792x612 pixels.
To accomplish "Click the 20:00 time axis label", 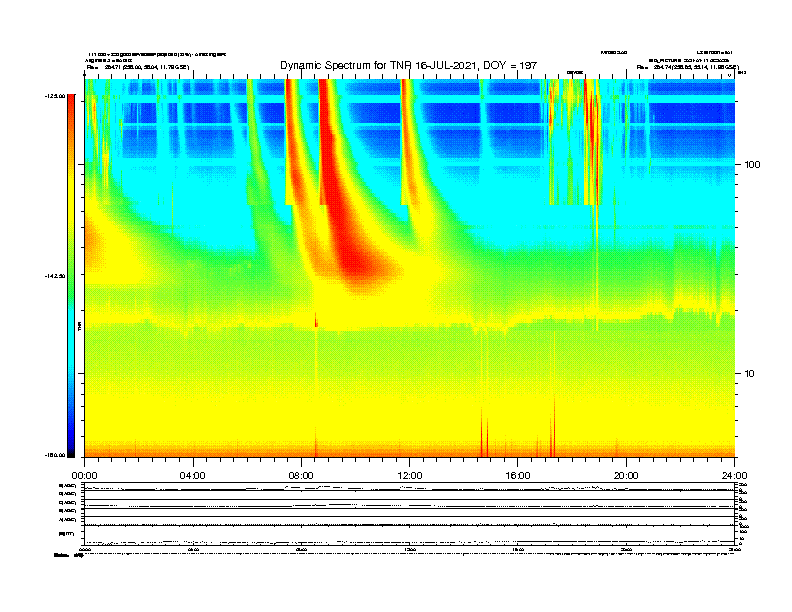I will click(626, 476).
